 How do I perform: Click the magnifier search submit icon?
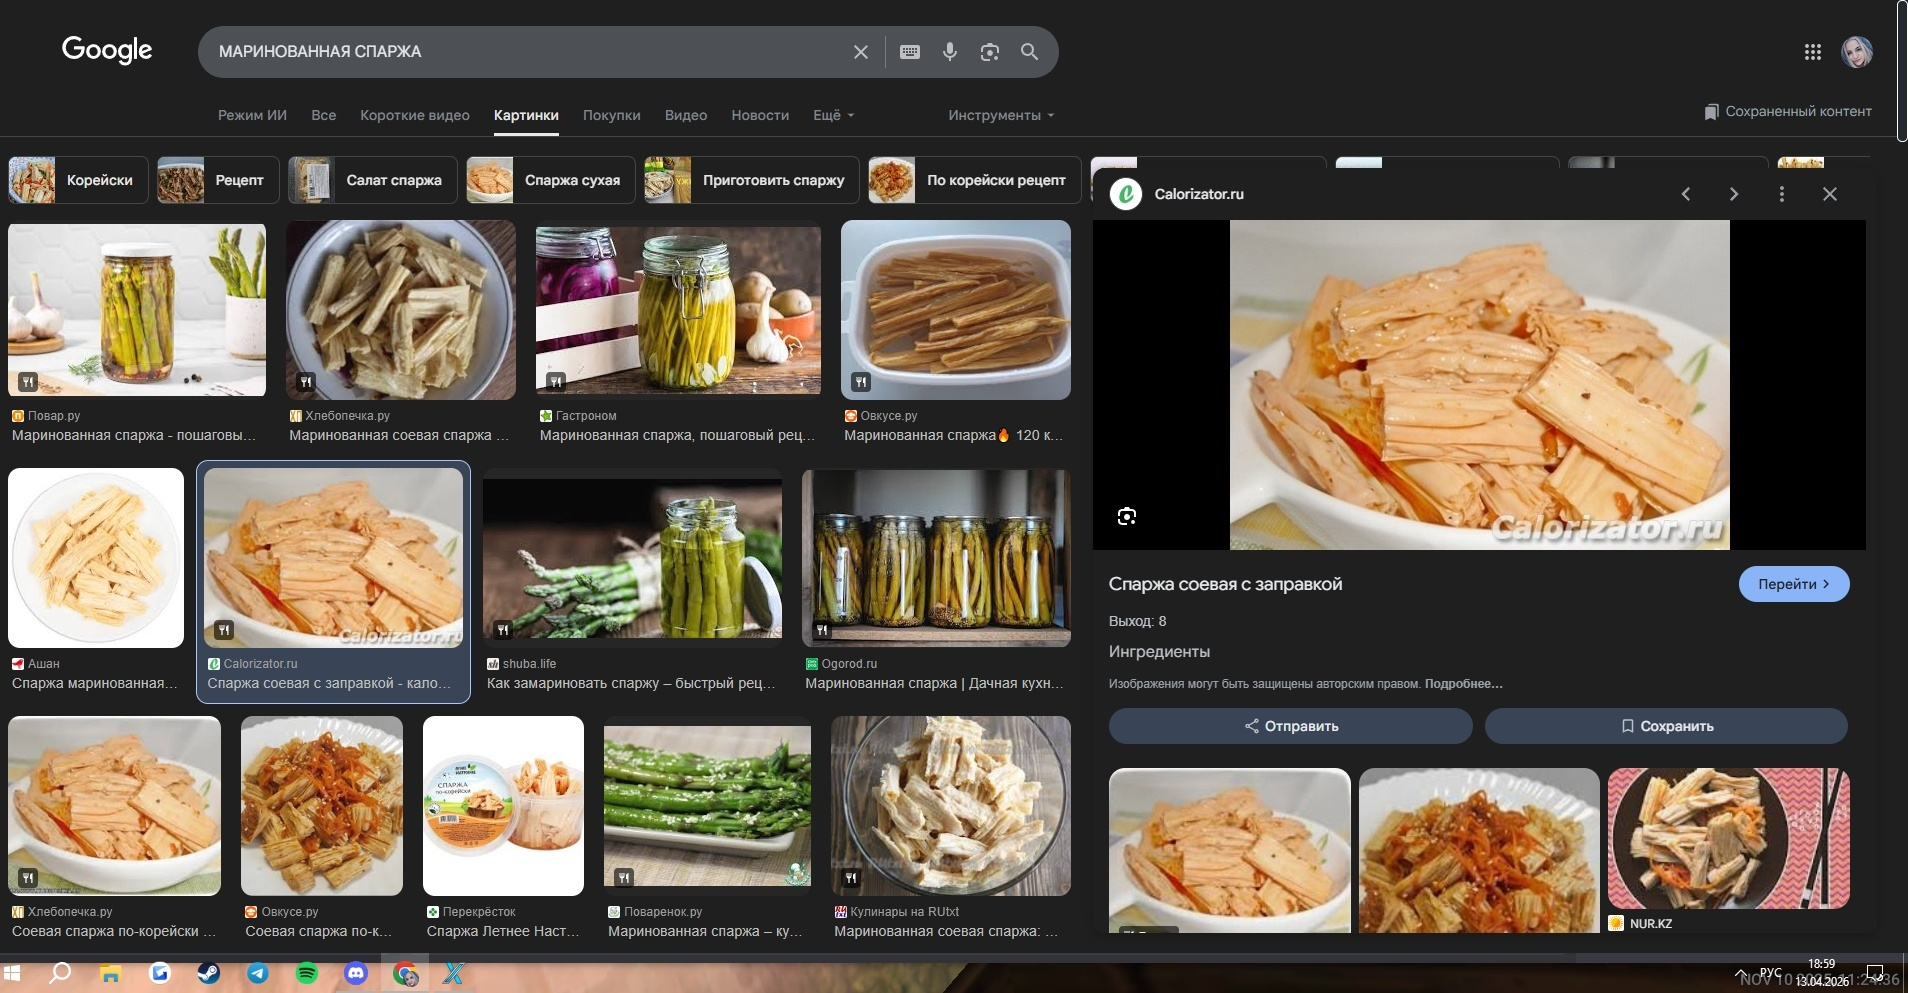click(x=1029, y=52)
